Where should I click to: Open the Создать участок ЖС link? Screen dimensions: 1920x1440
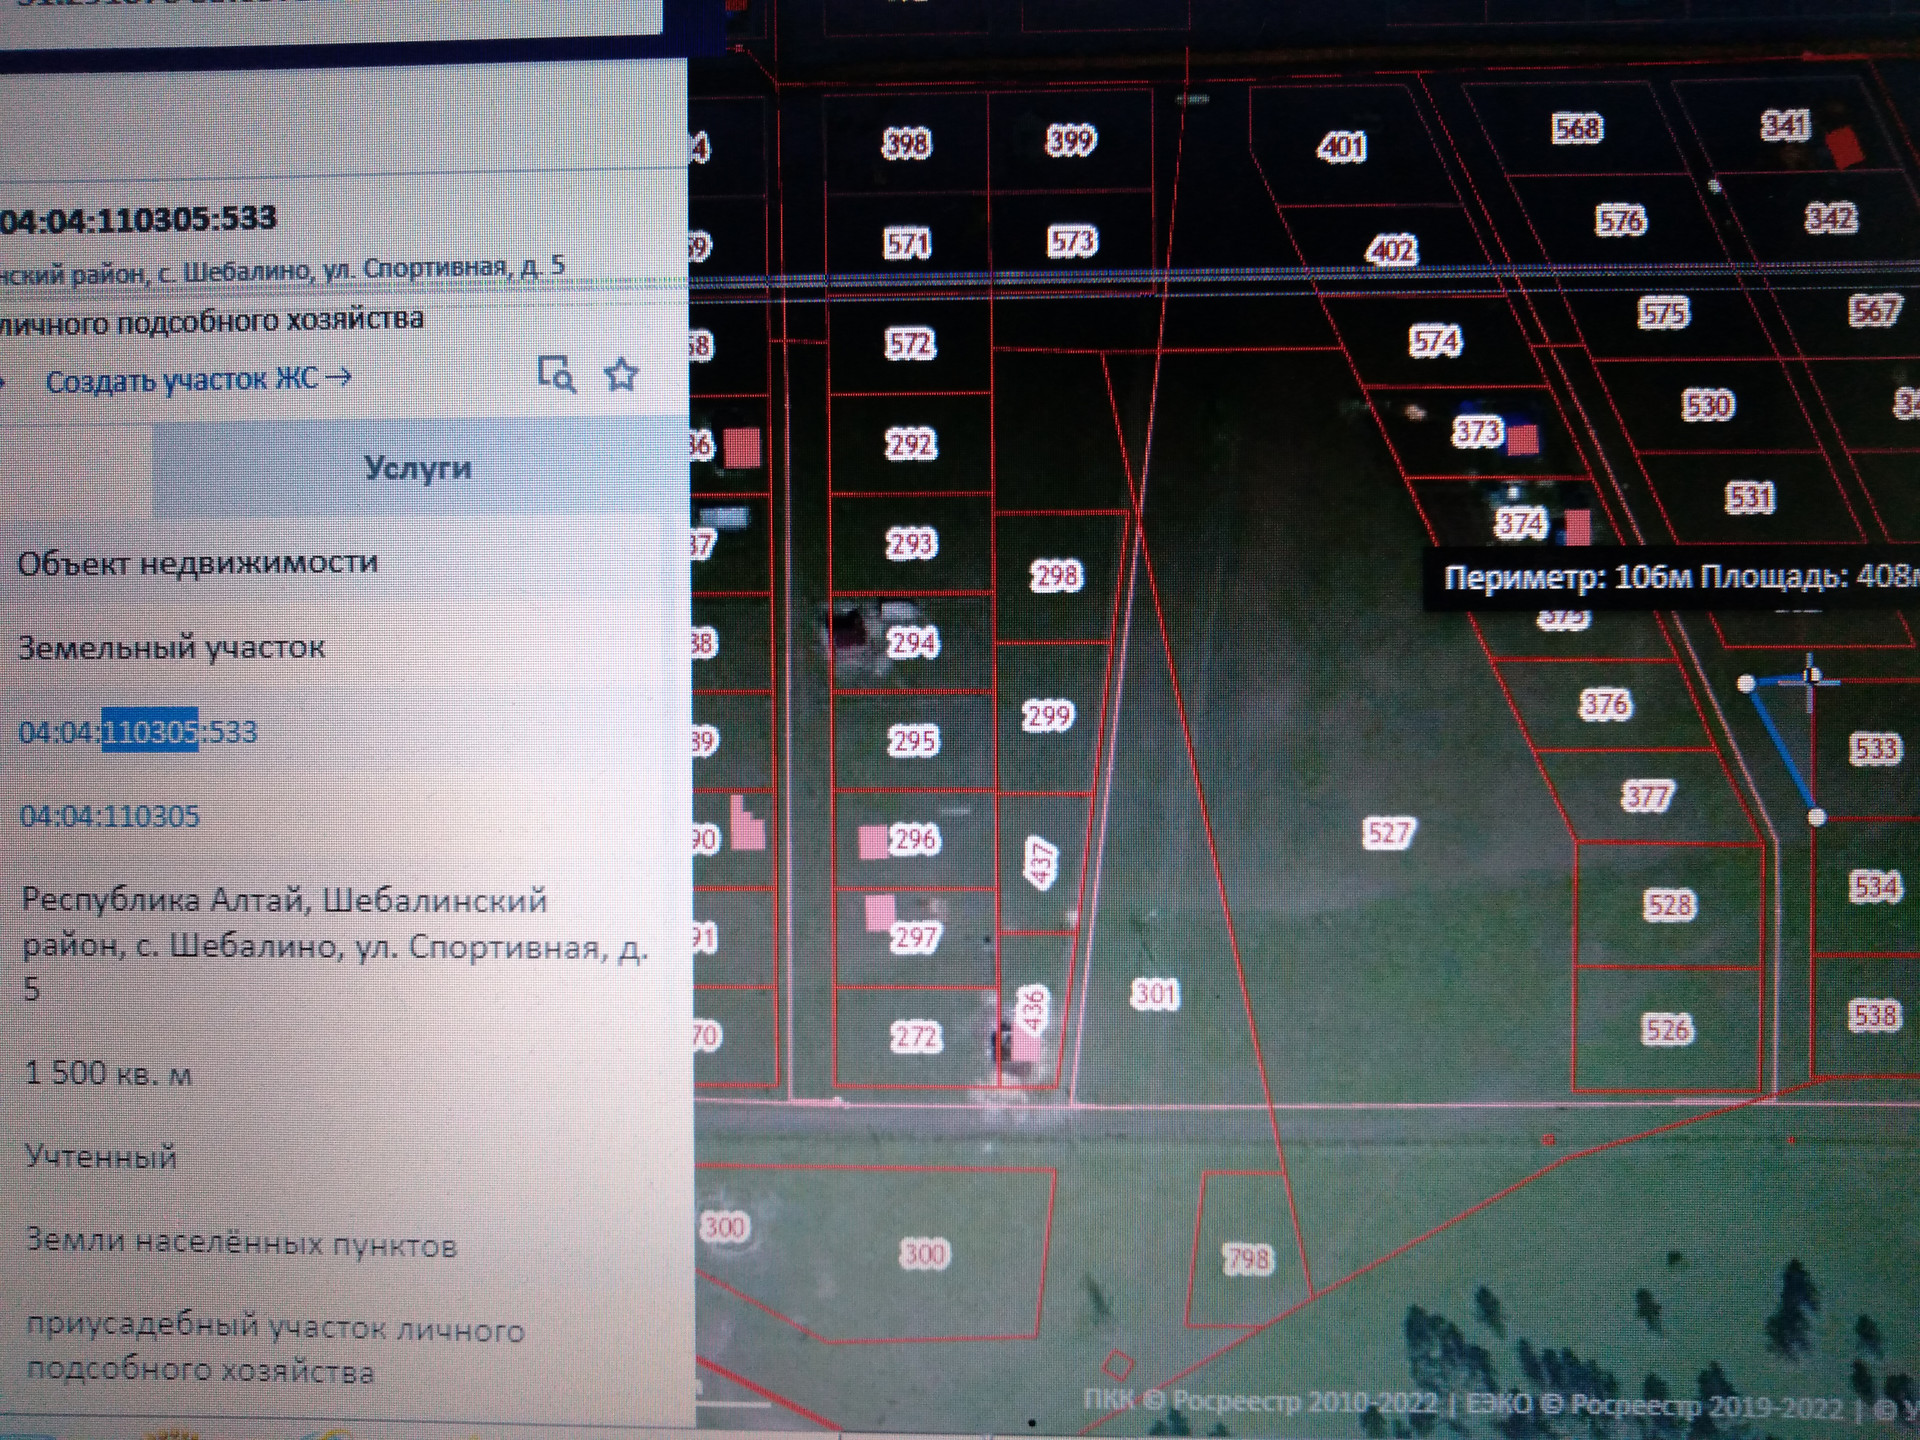tap(198, 380)
